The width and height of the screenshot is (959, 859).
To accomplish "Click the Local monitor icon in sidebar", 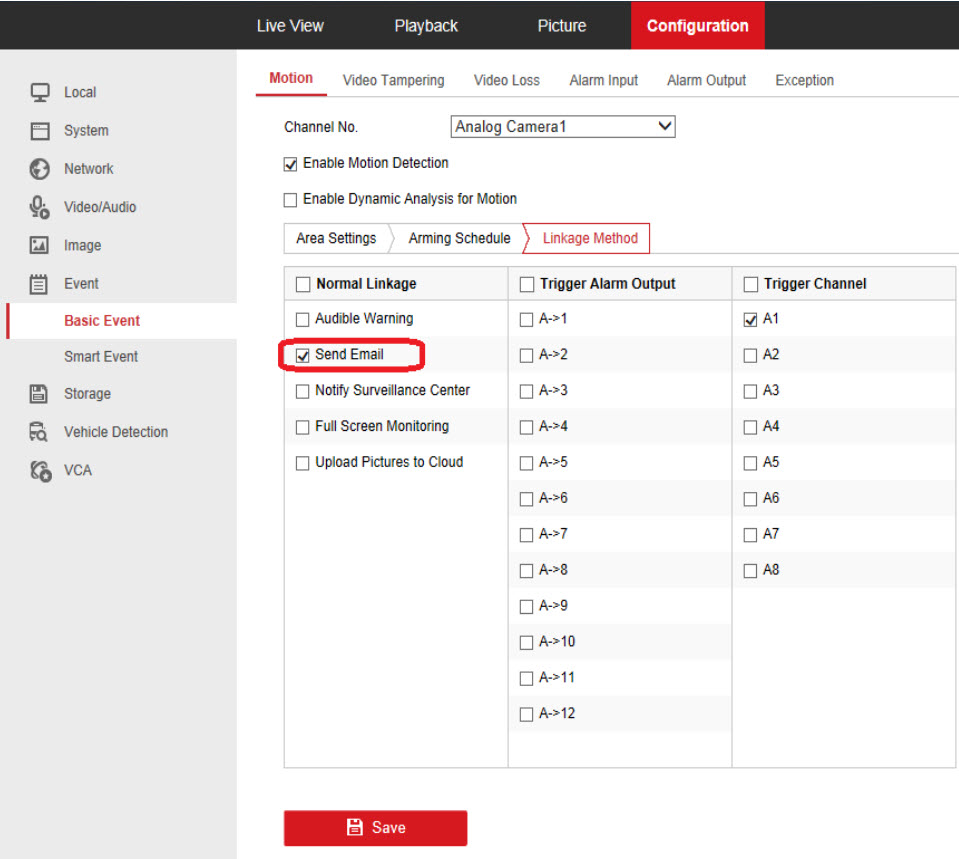I will click(x=40, y=92).
